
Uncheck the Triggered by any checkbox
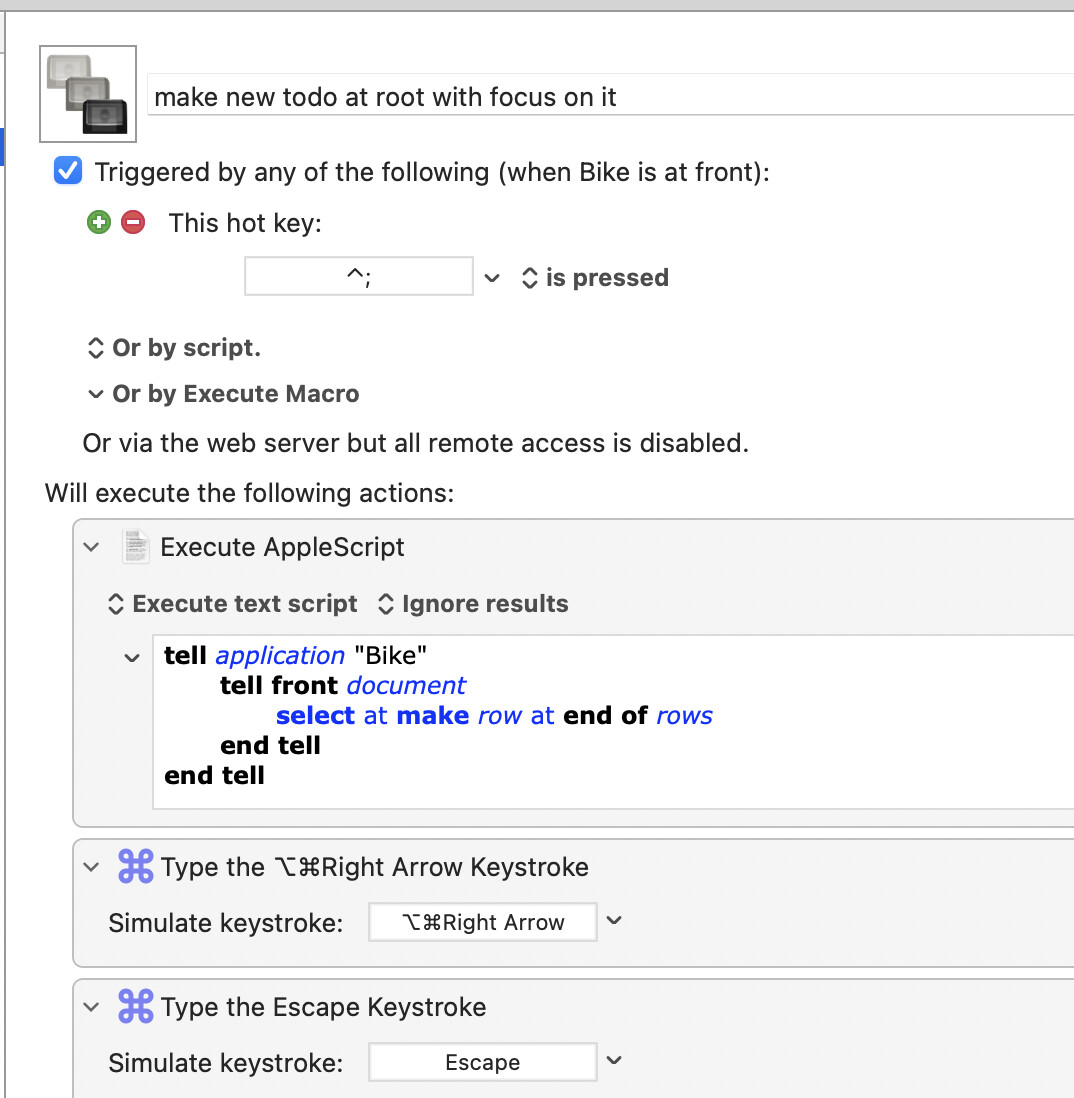68,172
